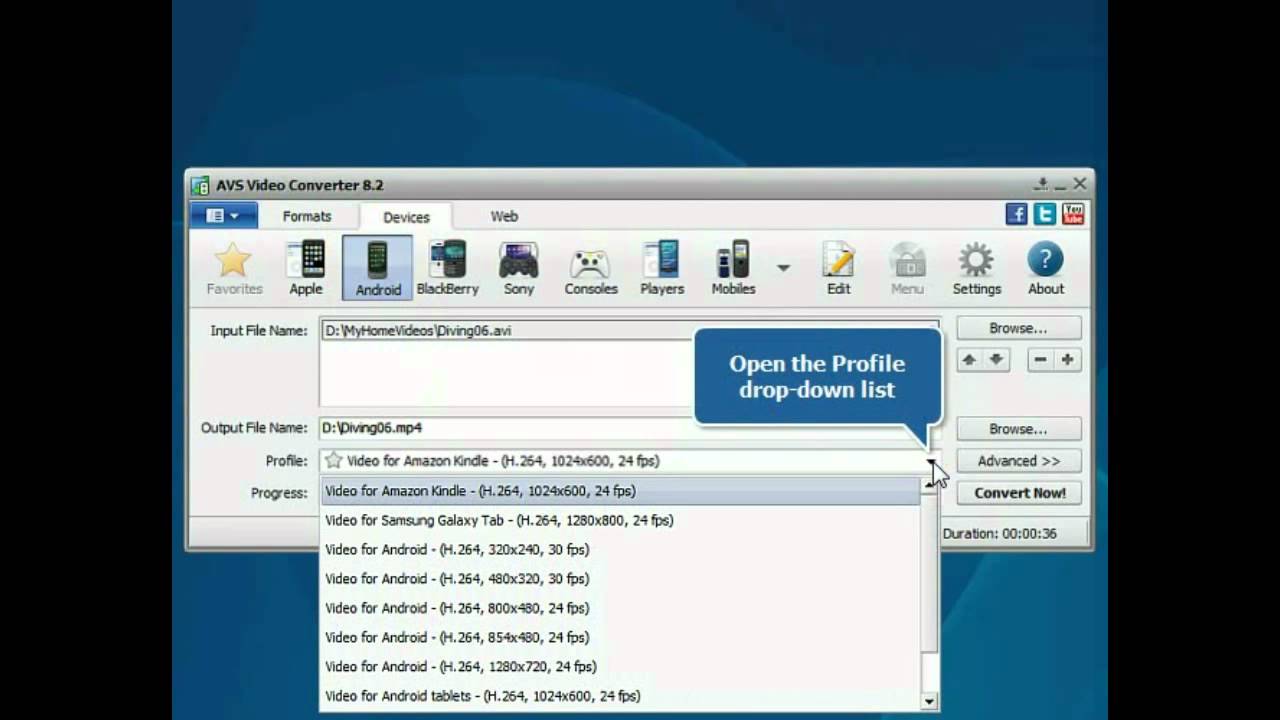Click Browse for input file
1280x720 pixels.
[x=1018, y=328]
